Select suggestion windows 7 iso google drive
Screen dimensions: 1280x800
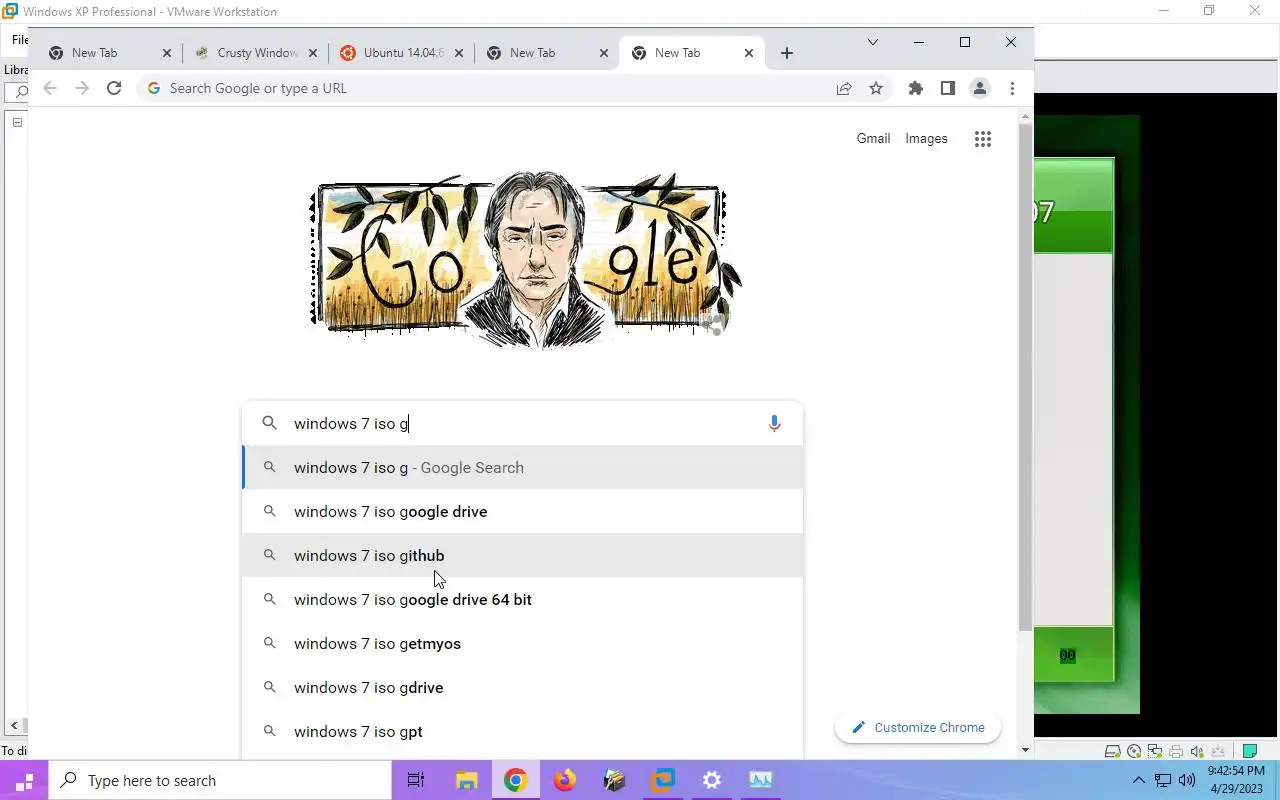coord(522,512)
